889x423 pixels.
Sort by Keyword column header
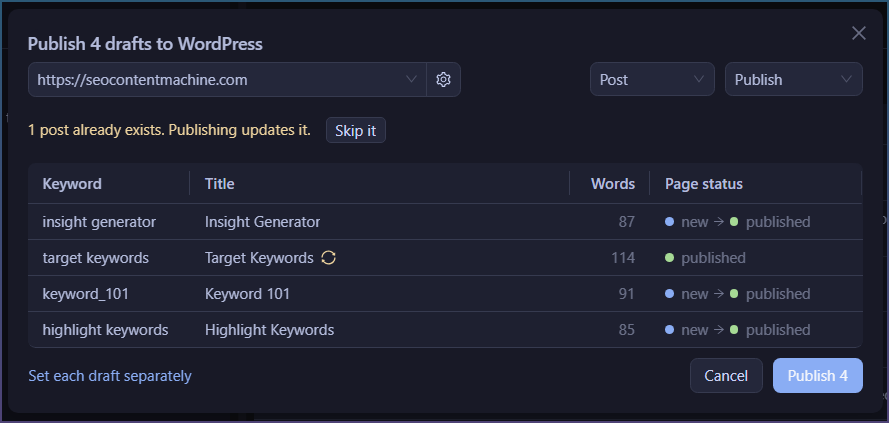point(72,184)
